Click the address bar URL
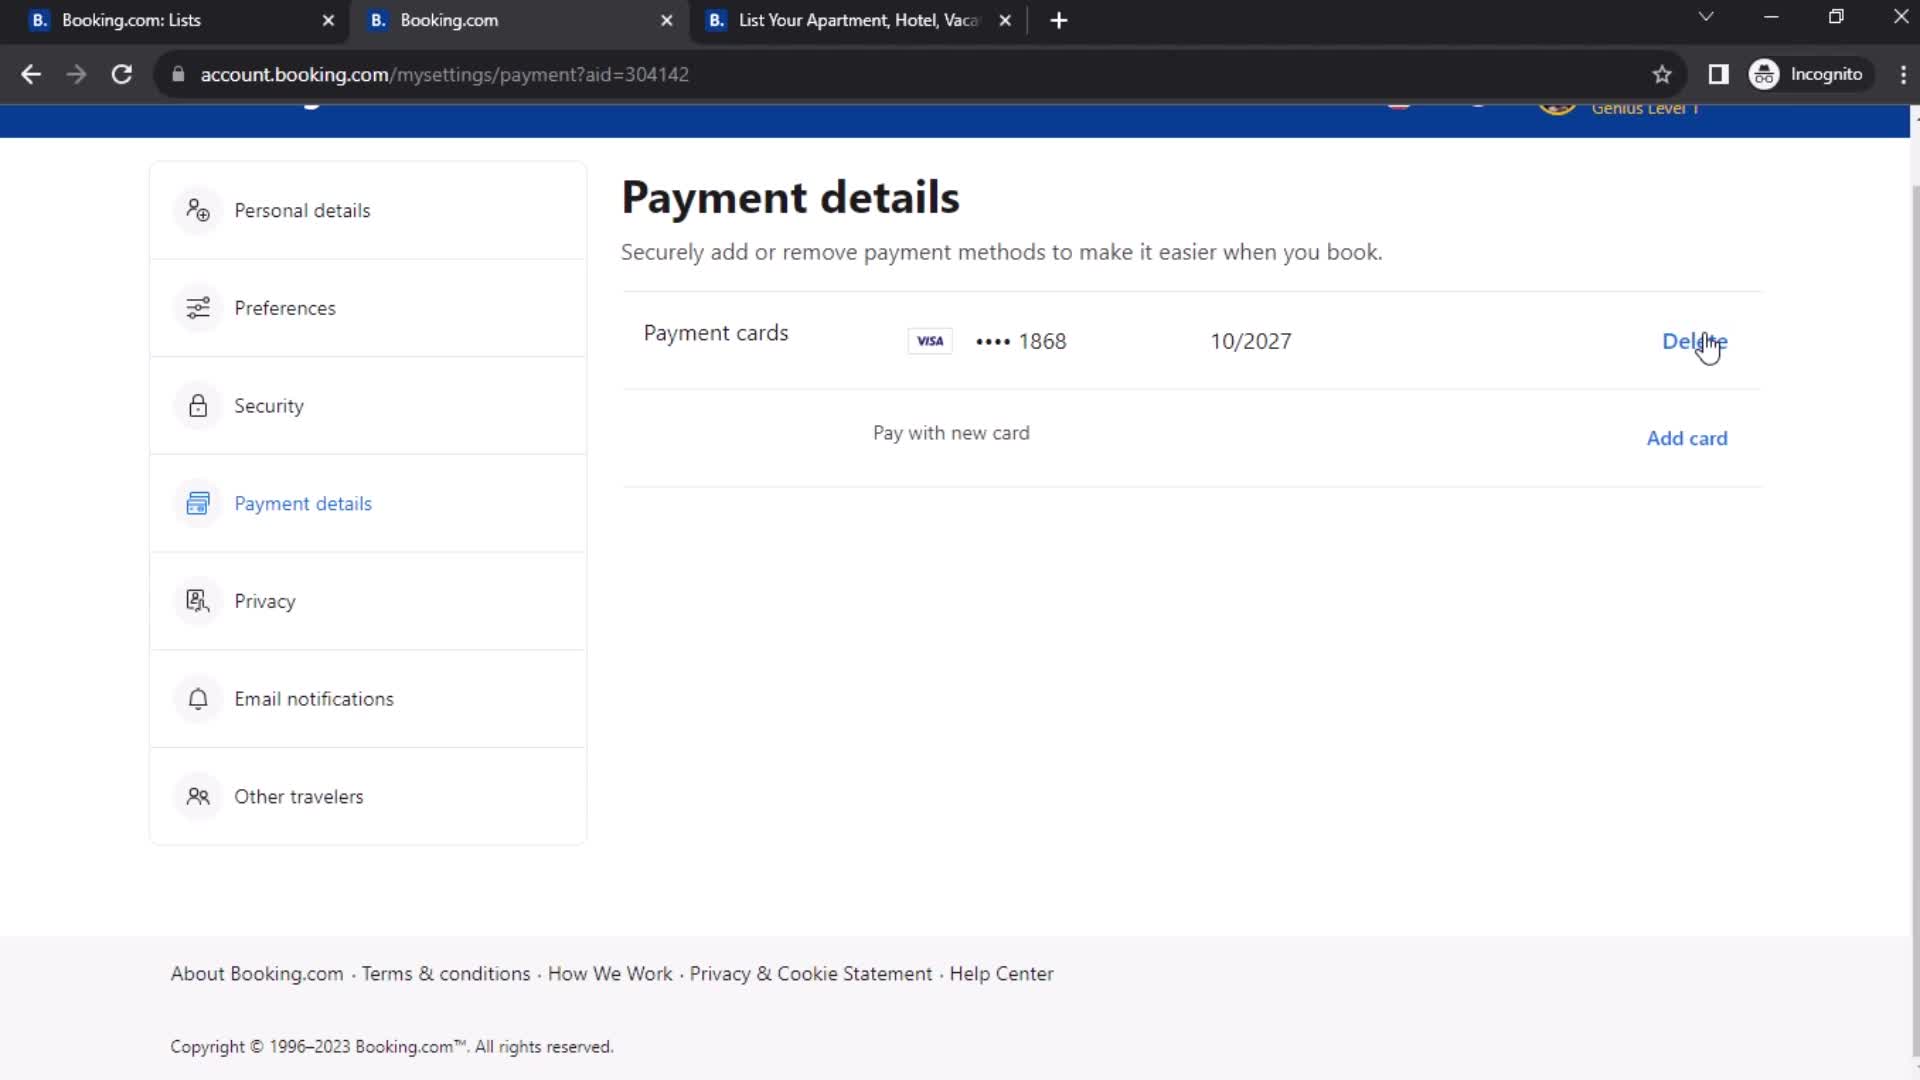Screen dimensions: 1920x1080 coord(444,74)
